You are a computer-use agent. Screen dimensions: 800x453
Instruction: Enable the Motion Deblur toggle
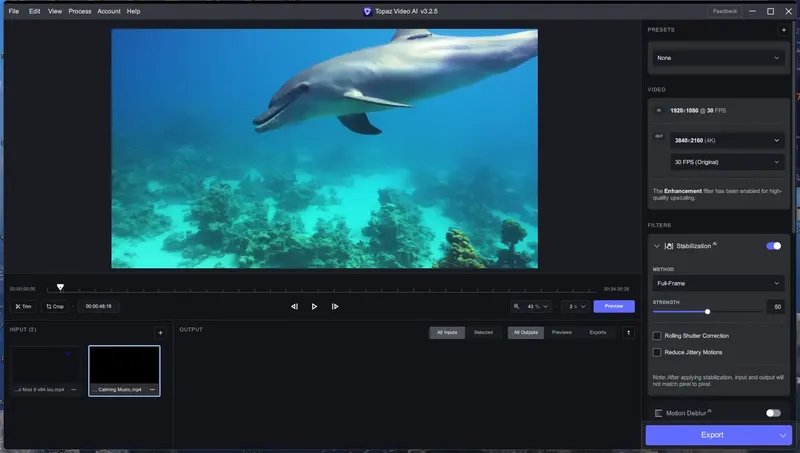click(x=773, y=413)
